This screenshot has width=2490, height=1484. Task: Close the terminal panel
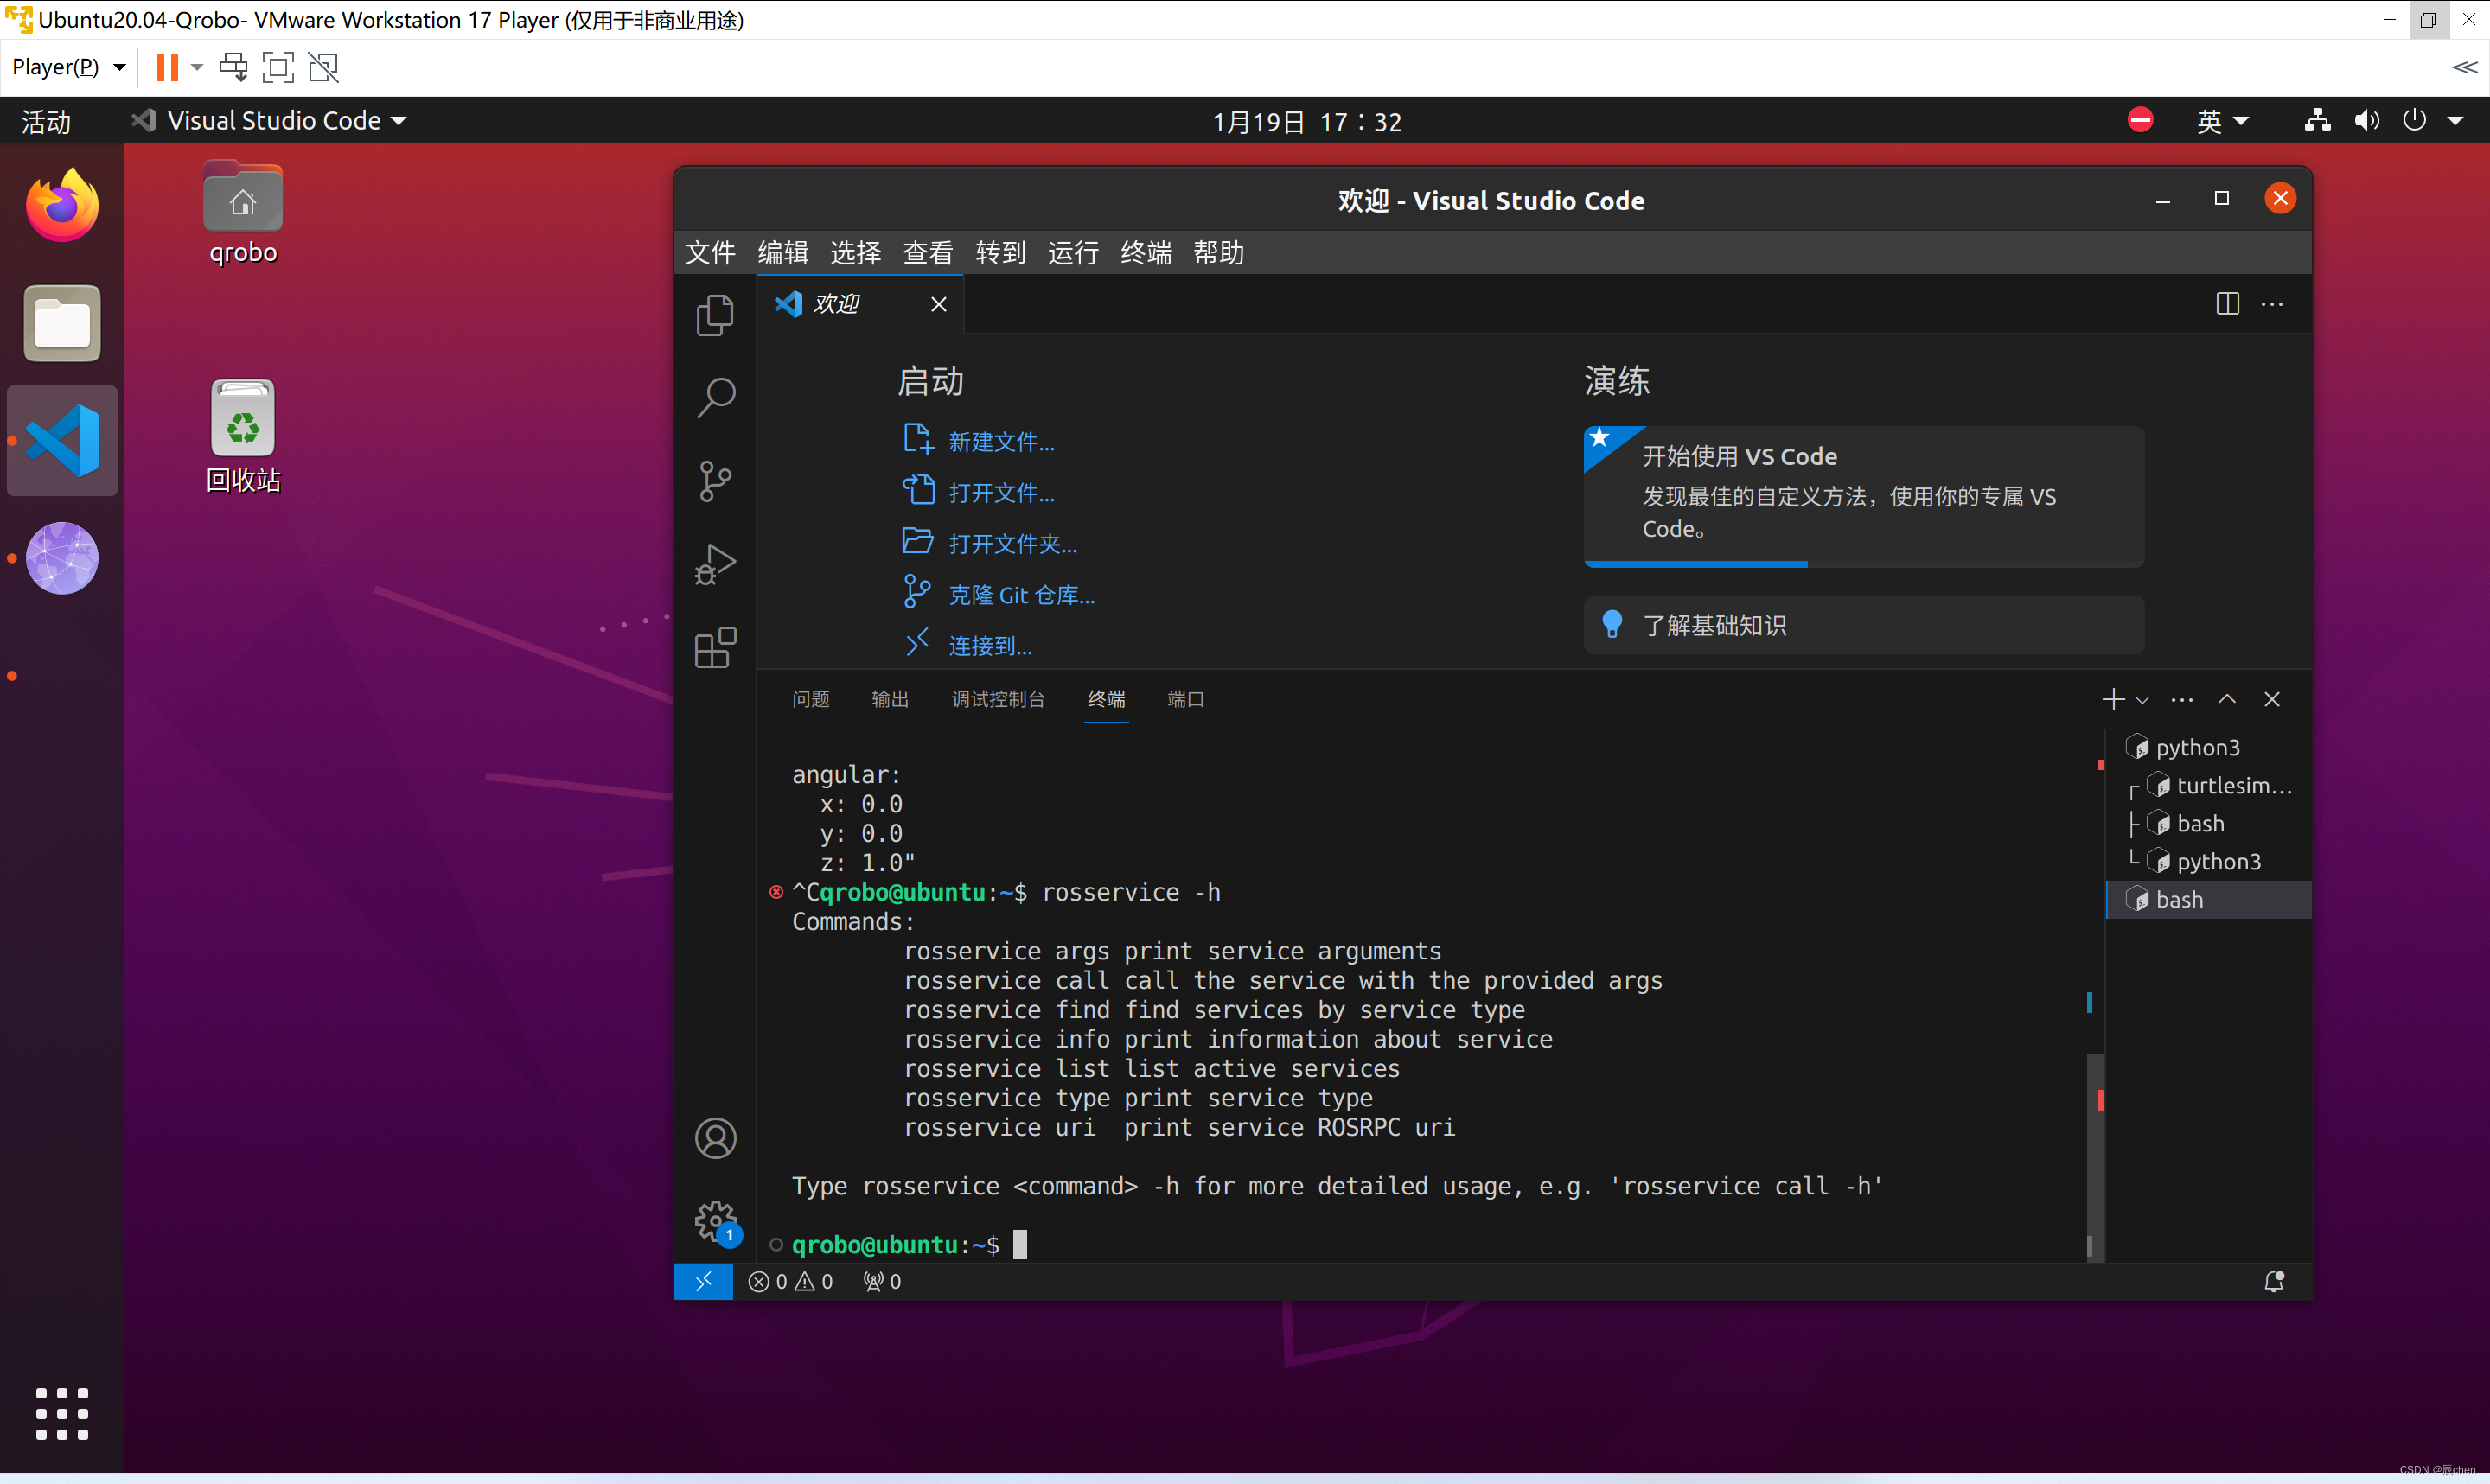tap(2272, 699)
